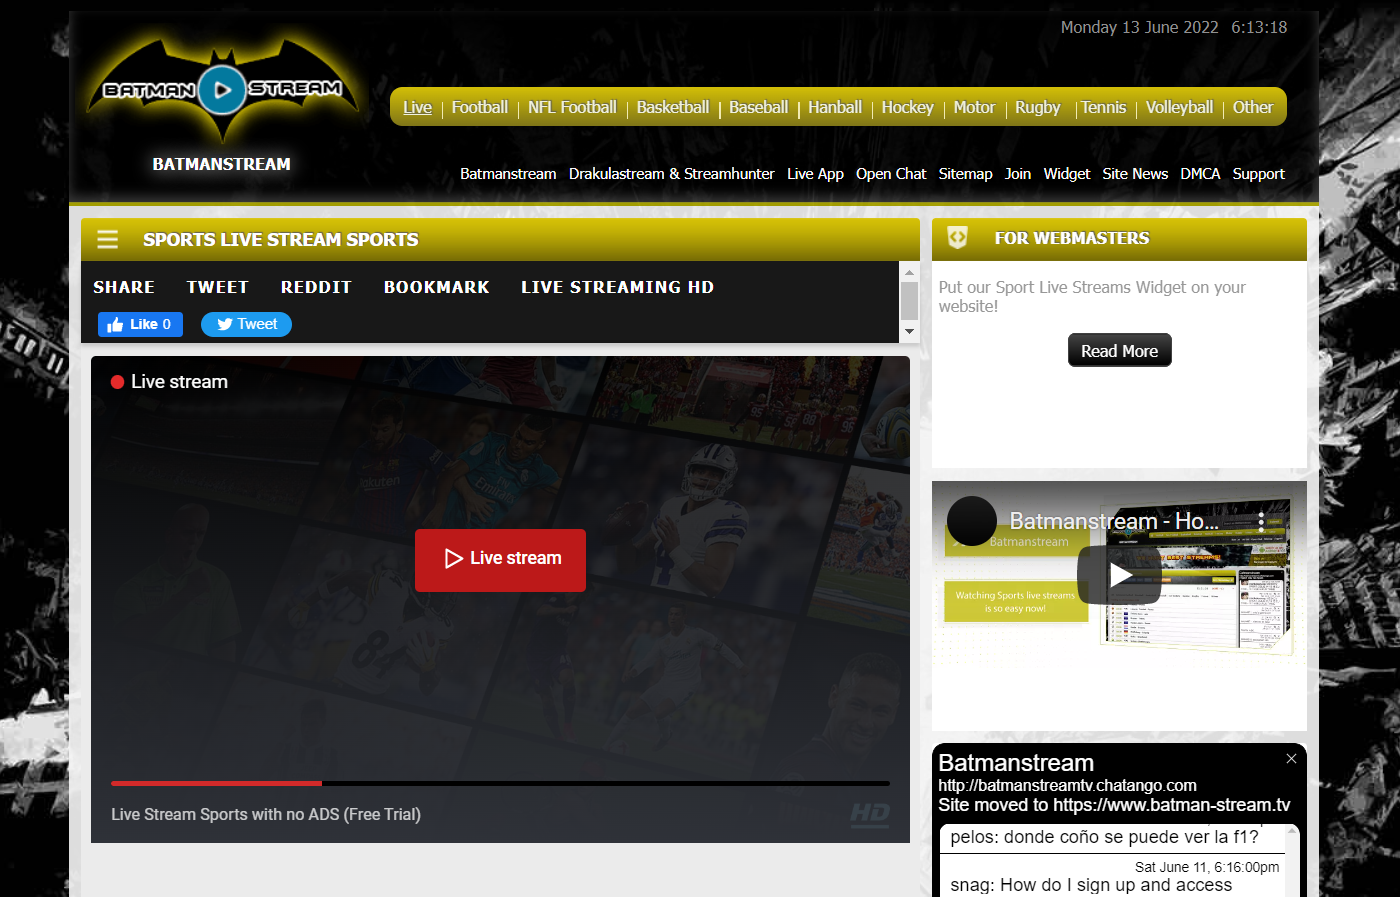Screen dimensions: 1400x897
Task: Click the YouTube channel avatar circle
Action: [x=972, y=521]
